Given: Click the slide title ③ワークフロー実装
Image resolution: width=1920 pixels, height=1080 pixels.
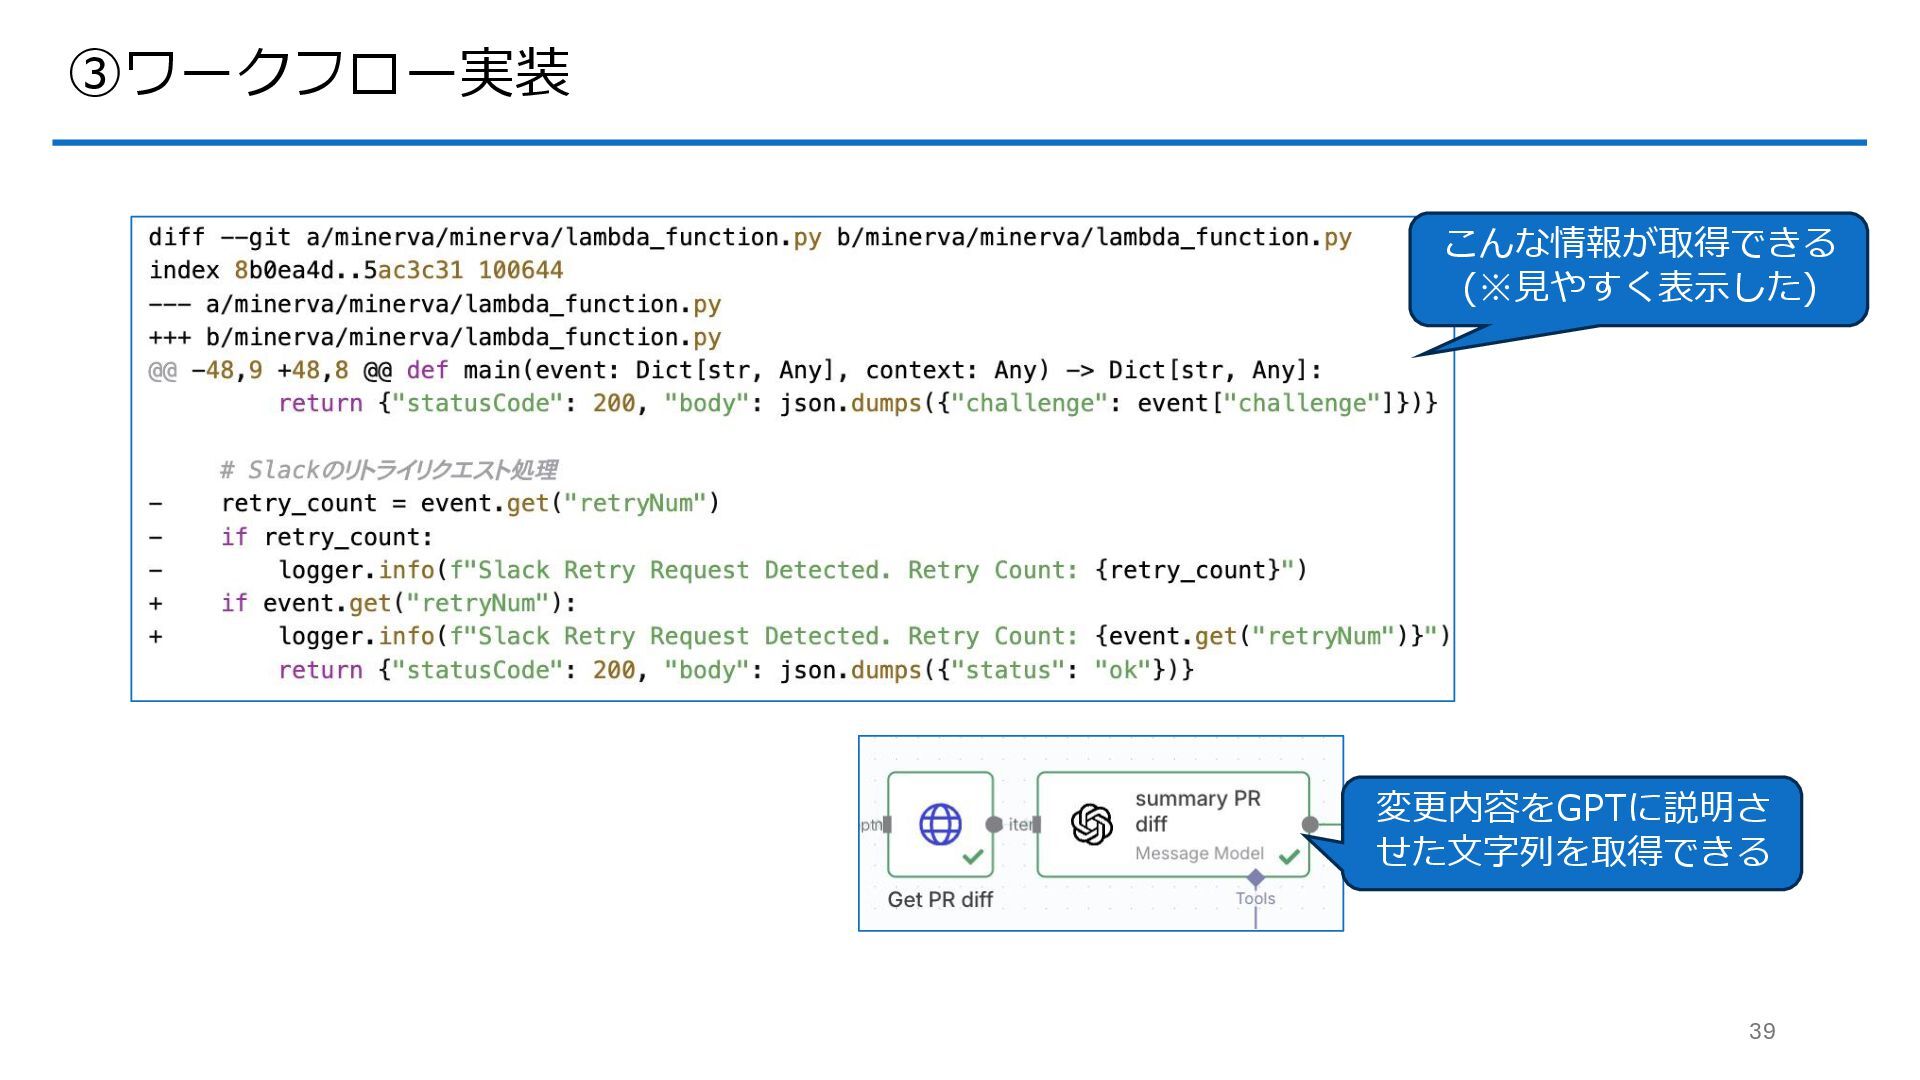Looking at the screenshot, I should coord(319,73).
